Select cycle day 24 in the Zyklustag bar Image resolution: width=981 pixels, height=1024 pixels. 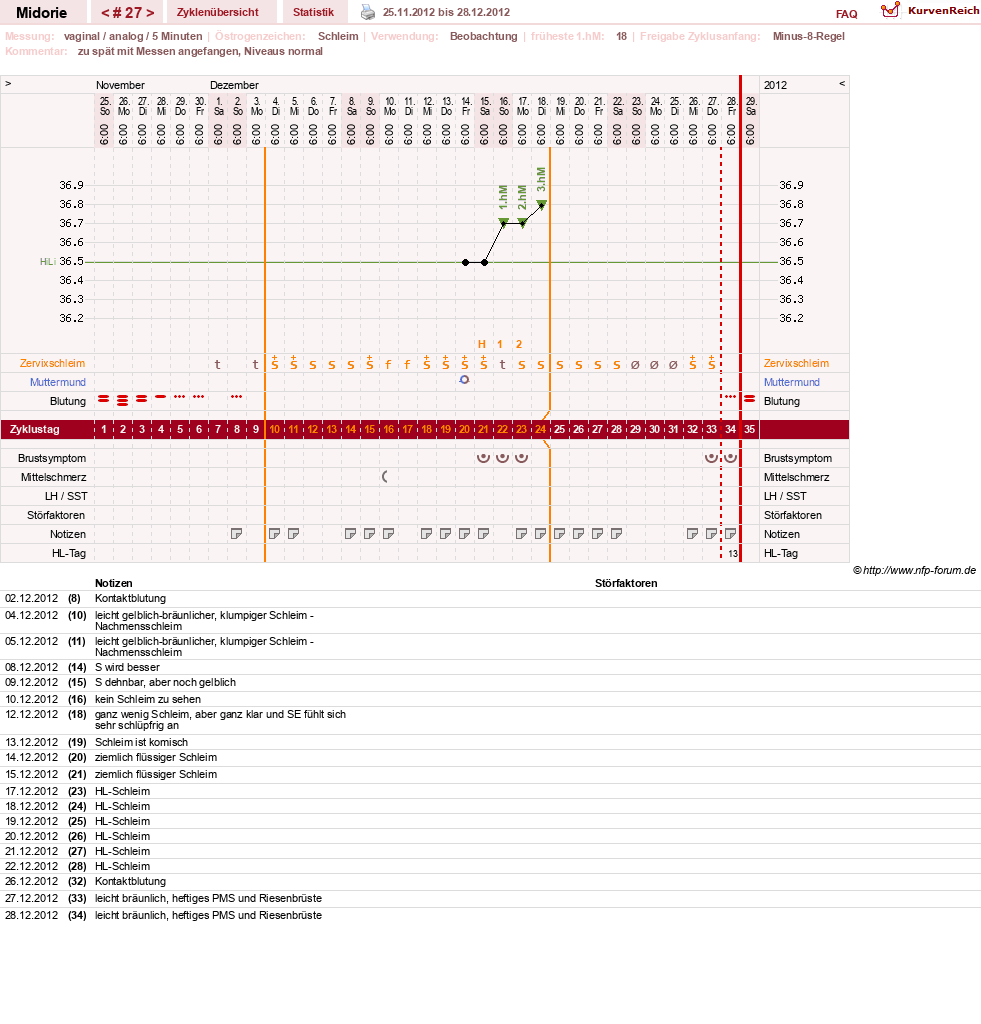(540, 429)
